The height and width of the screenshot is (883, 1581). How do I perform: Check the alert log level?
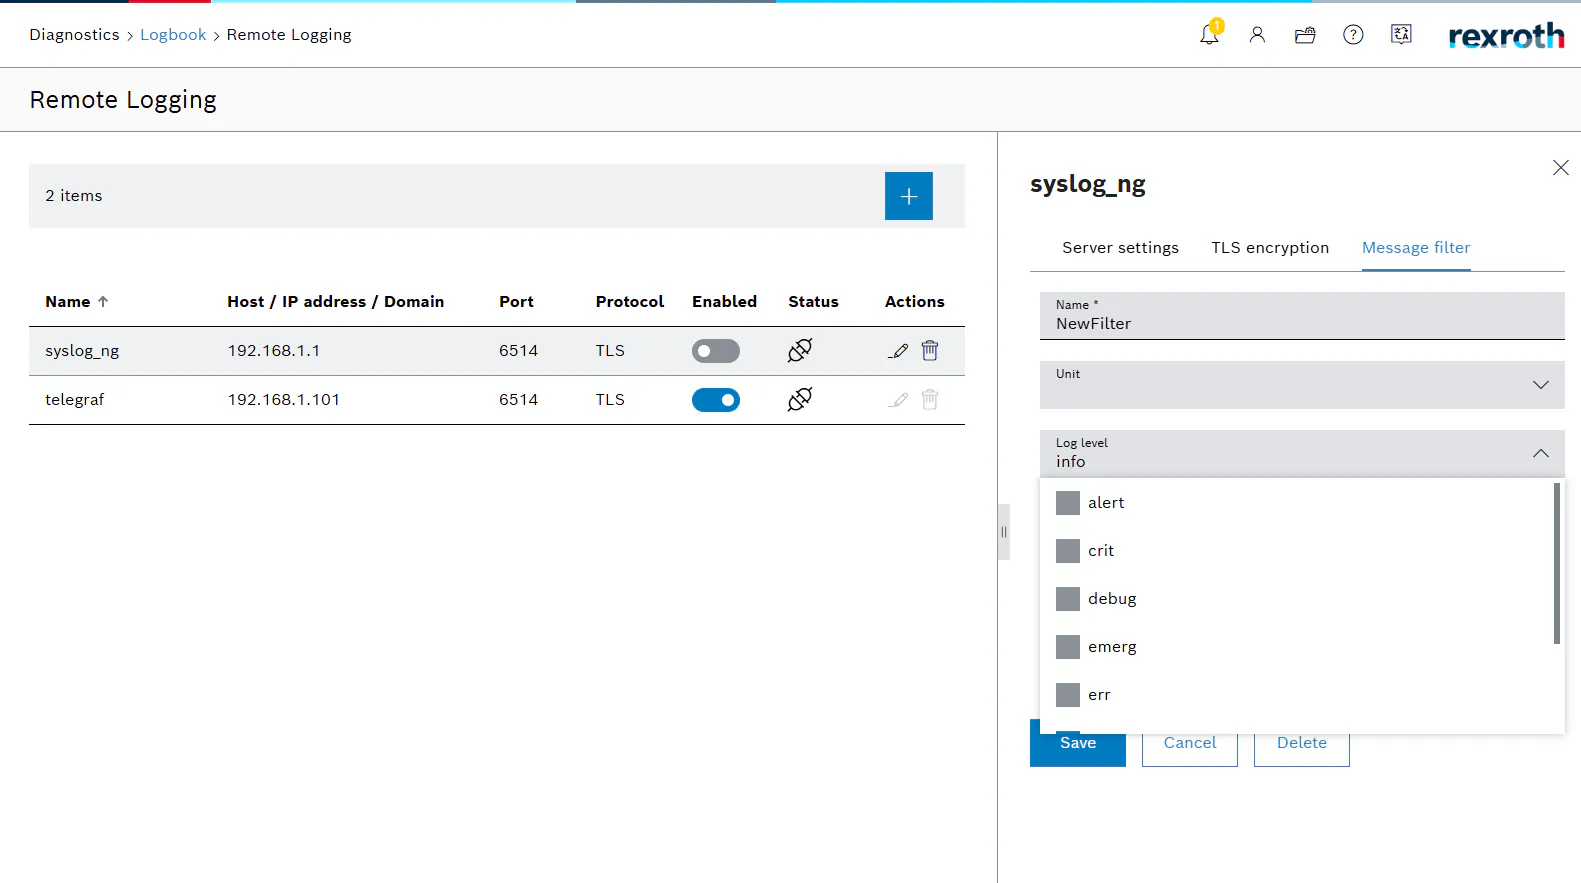pos(1068,503)
